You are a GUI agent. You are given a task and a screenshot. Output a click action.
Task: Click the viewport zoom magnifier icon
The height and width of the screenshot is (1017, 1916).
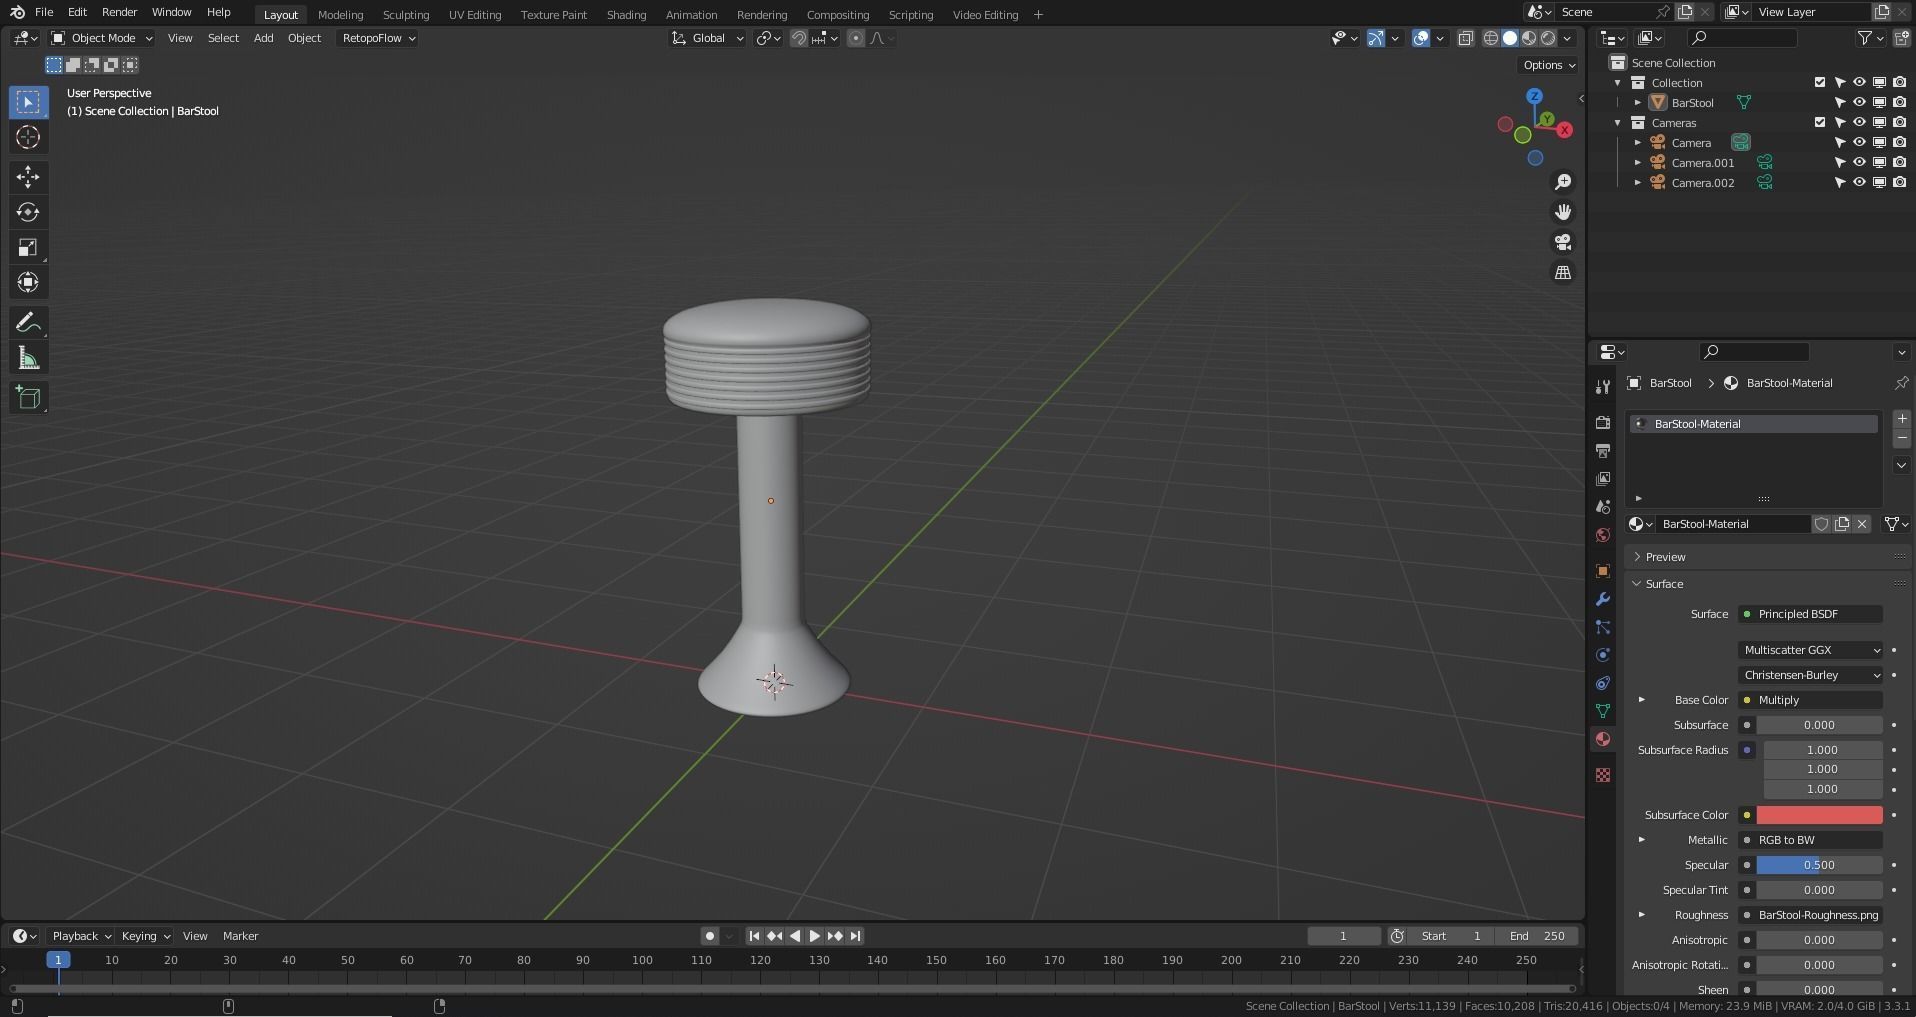pyautogui.click(x=1563, y=182)
